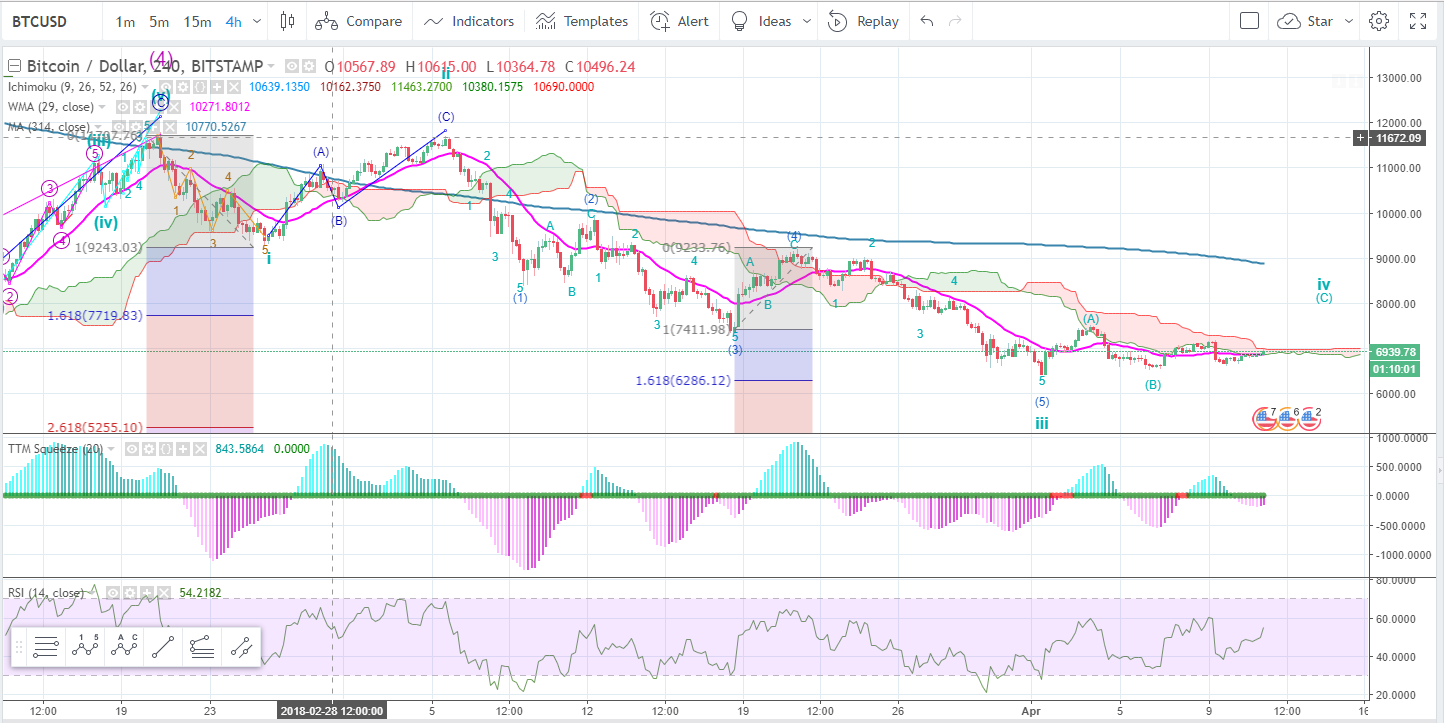Switch to 1m interval
Viewport: 1444px width, 723px height.
tap(126, 21)
